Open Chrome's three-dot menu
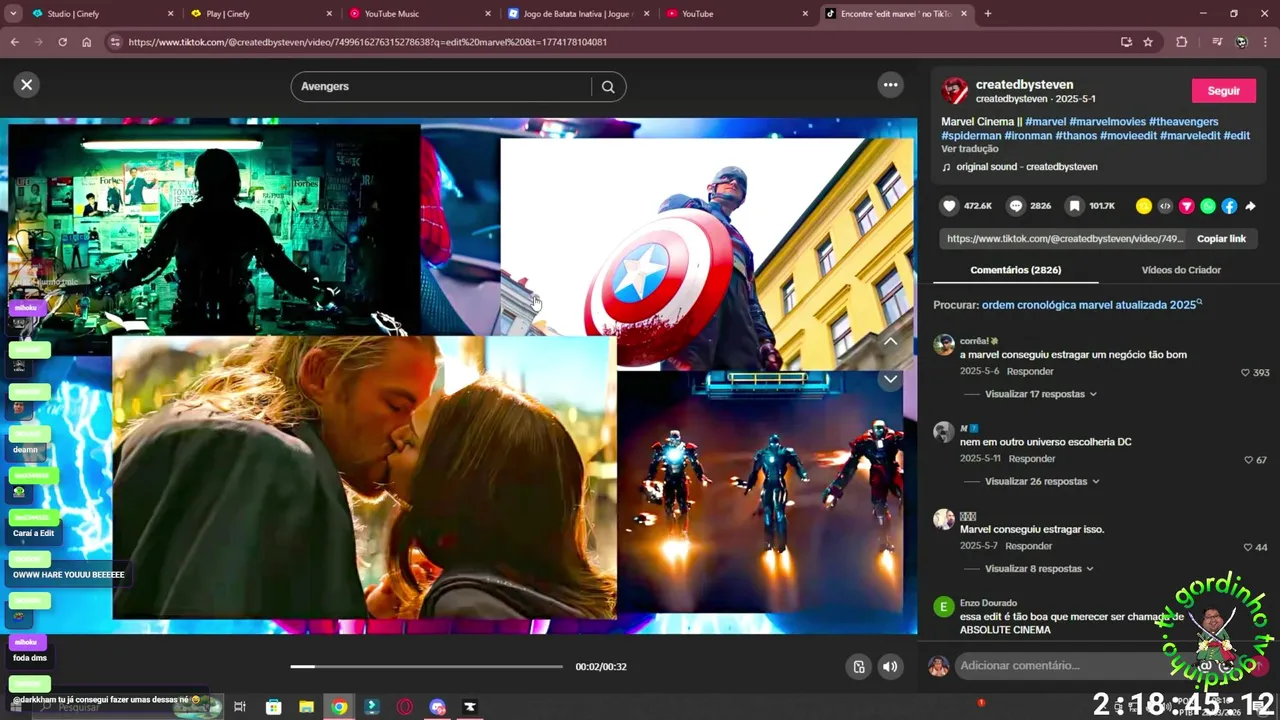 point(1265,42)
